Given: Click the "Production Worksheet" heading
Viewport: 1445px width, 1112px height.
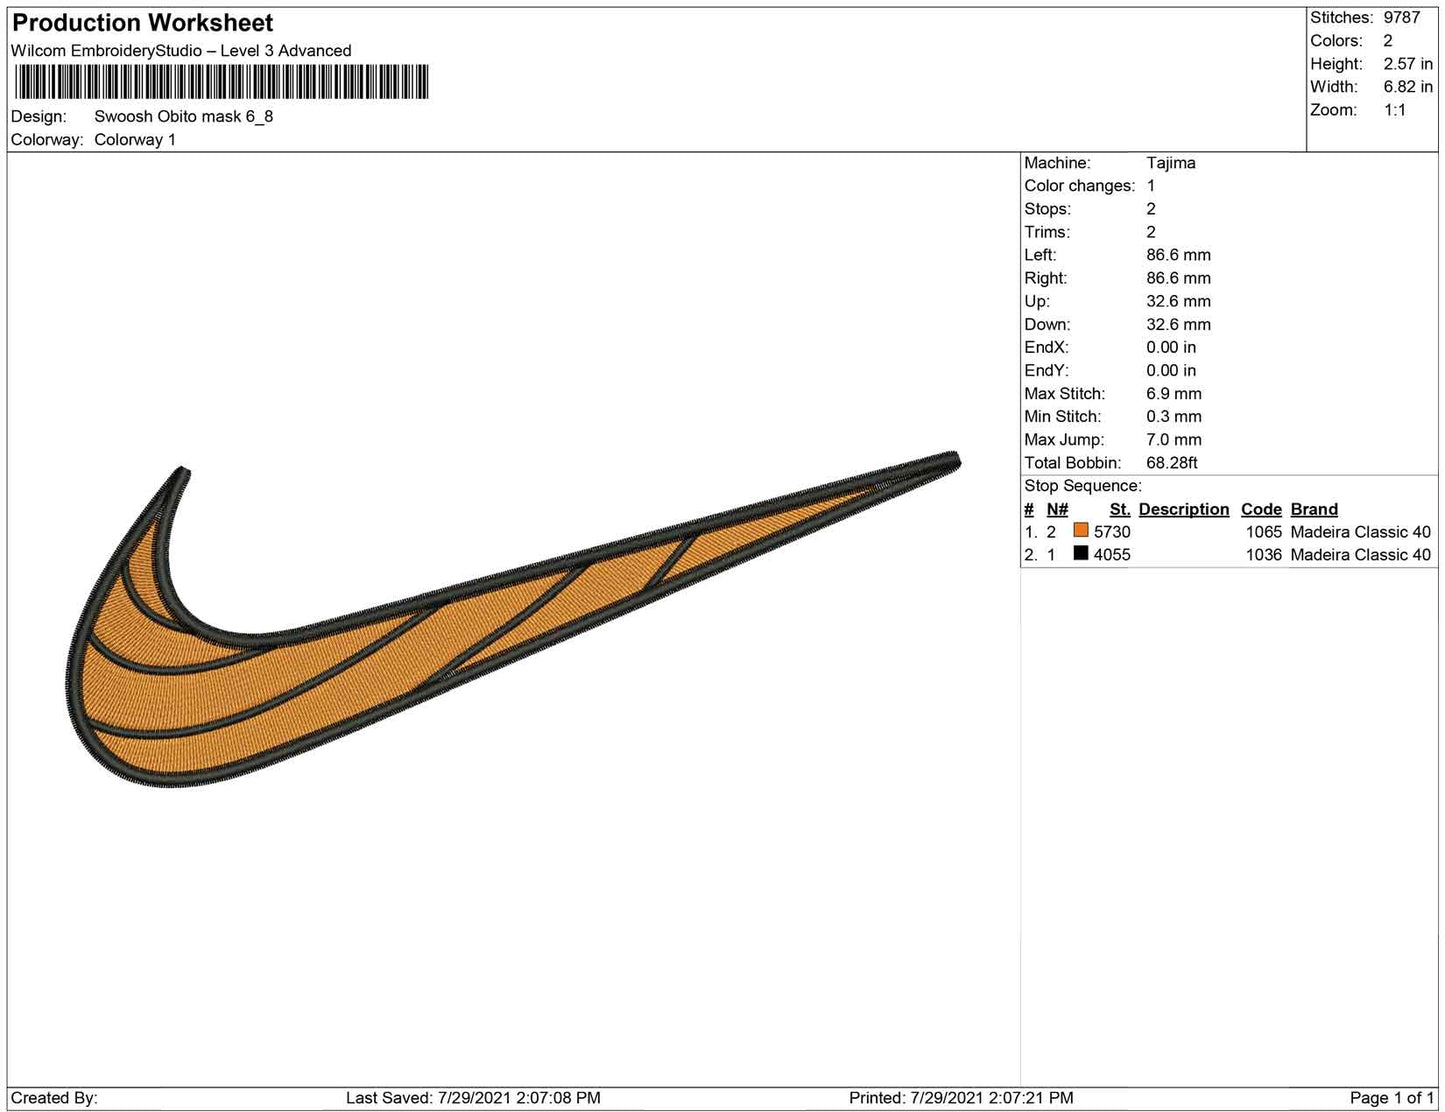Looking at the screenshot, I should 143,23.
